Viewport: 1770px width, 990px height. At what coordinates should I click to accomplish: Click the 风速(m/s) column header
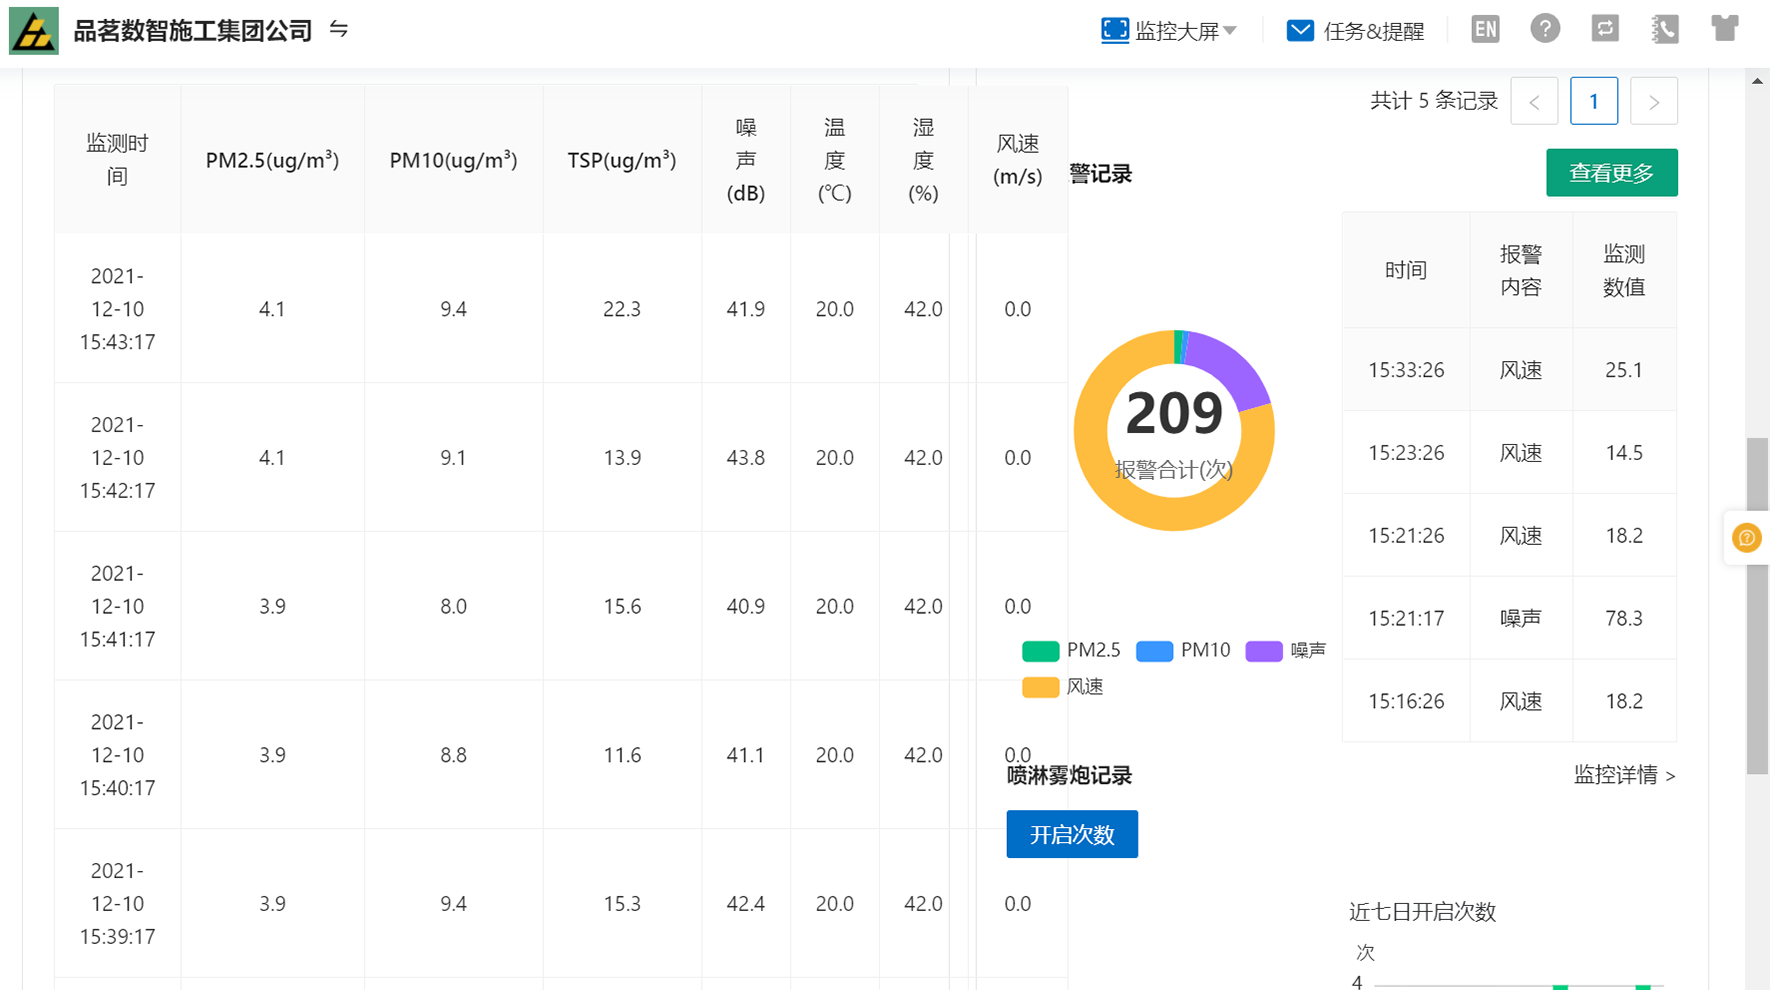(x=1018, y=160)
